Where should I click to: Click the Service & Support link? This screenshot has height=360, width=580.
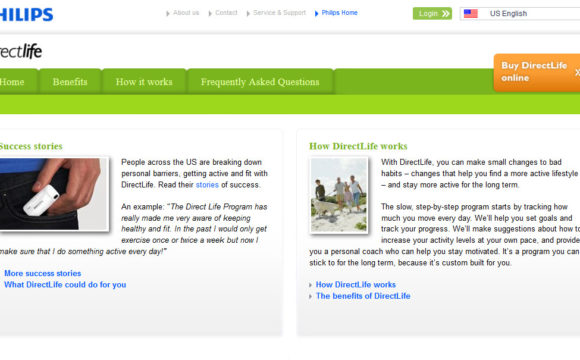coord(279,13)
